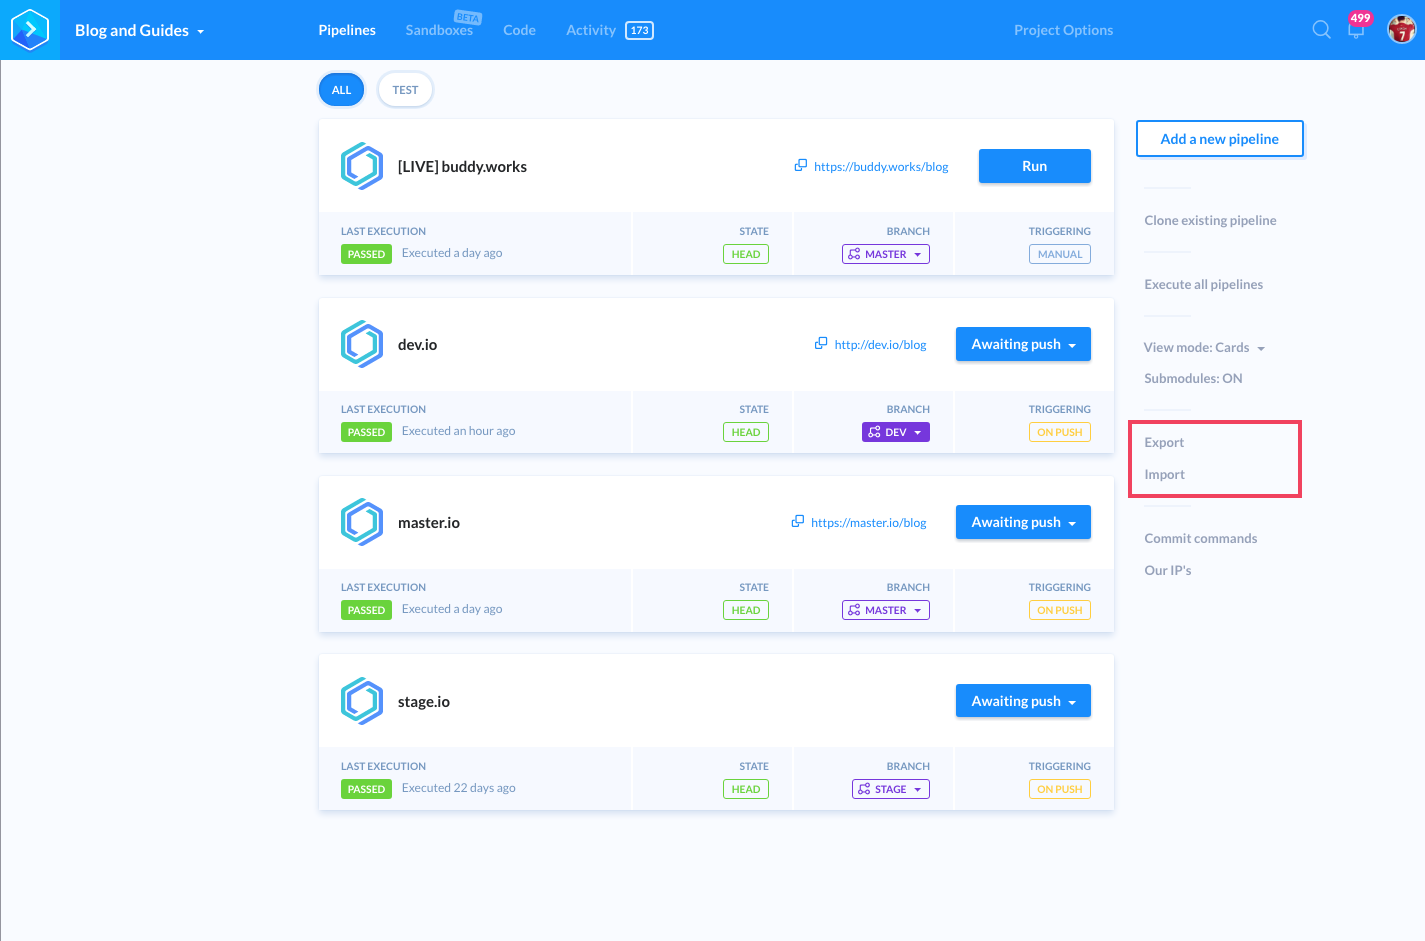1425x941 pixels.
Task: Click ON PUSH badge for dev.io
Action: (x=1060, y=432)
